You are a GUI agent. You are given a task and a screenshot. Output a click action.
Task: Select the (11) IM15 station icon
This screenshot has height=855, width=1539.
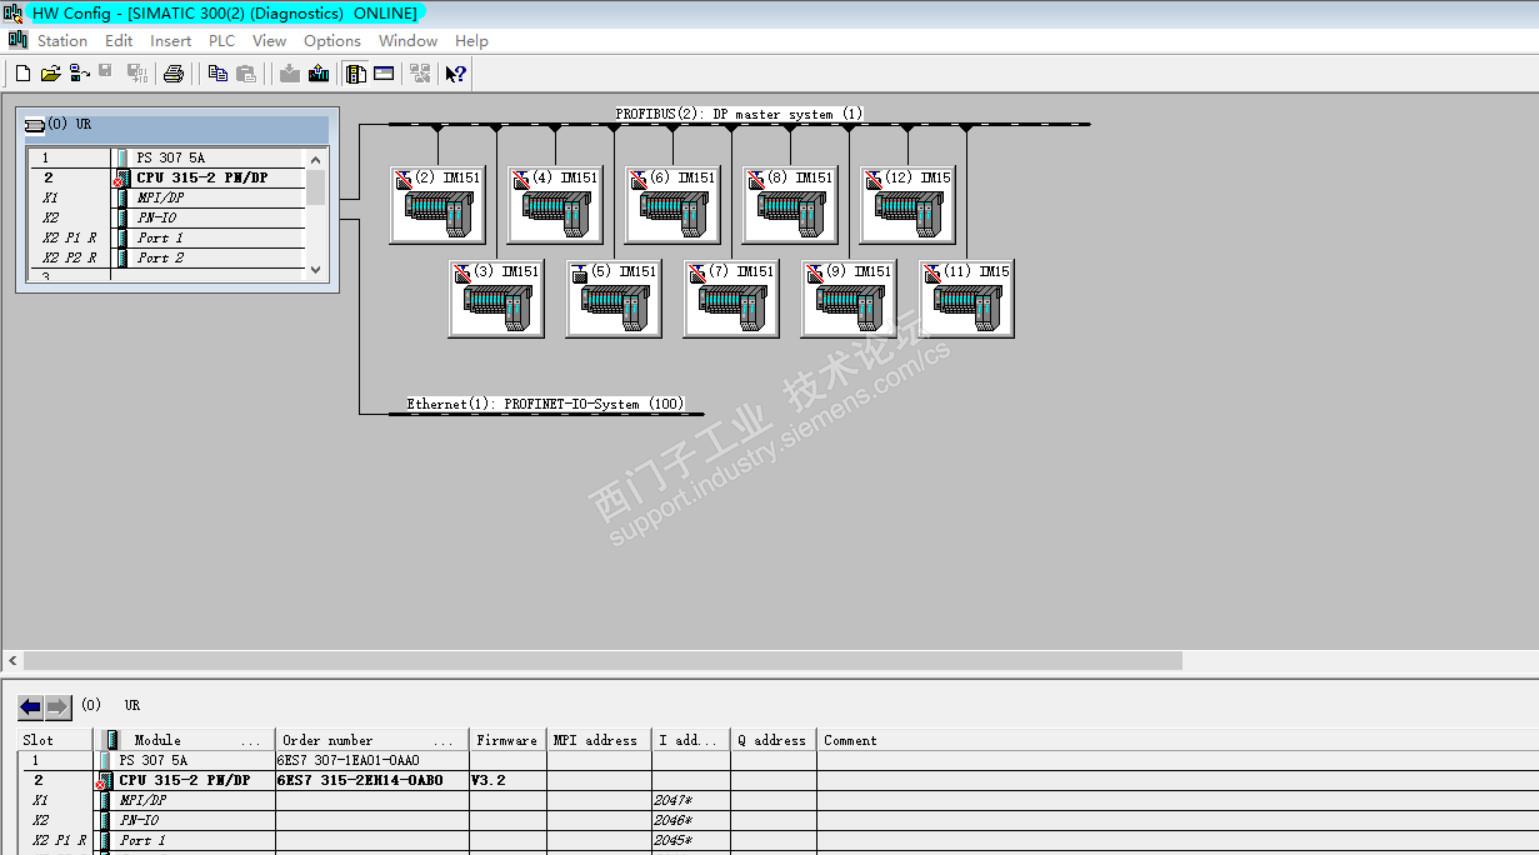click(x=967, y=299)
